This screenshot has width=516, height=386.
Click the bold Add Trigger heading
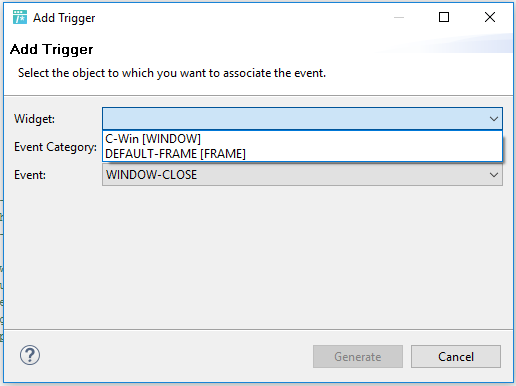coord(52,50)
